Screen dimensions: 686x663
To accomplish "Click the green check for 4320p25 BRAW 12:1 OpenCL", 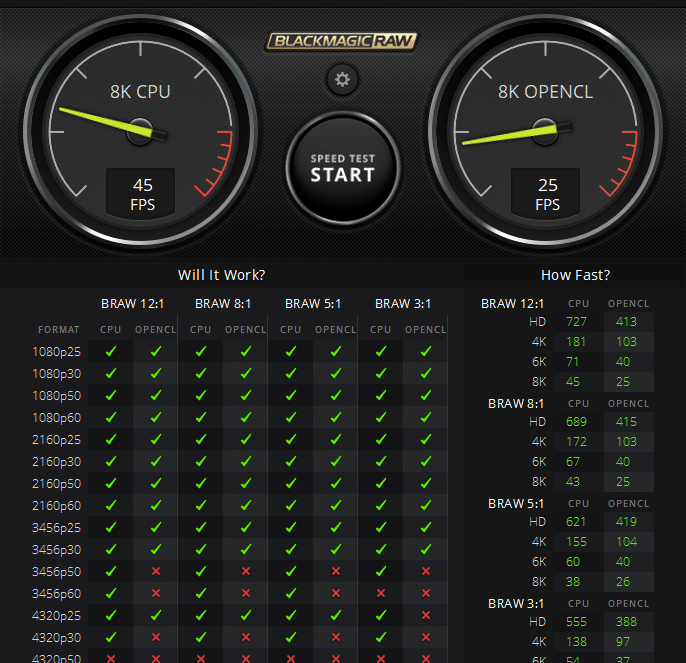I will click(156, 615).
